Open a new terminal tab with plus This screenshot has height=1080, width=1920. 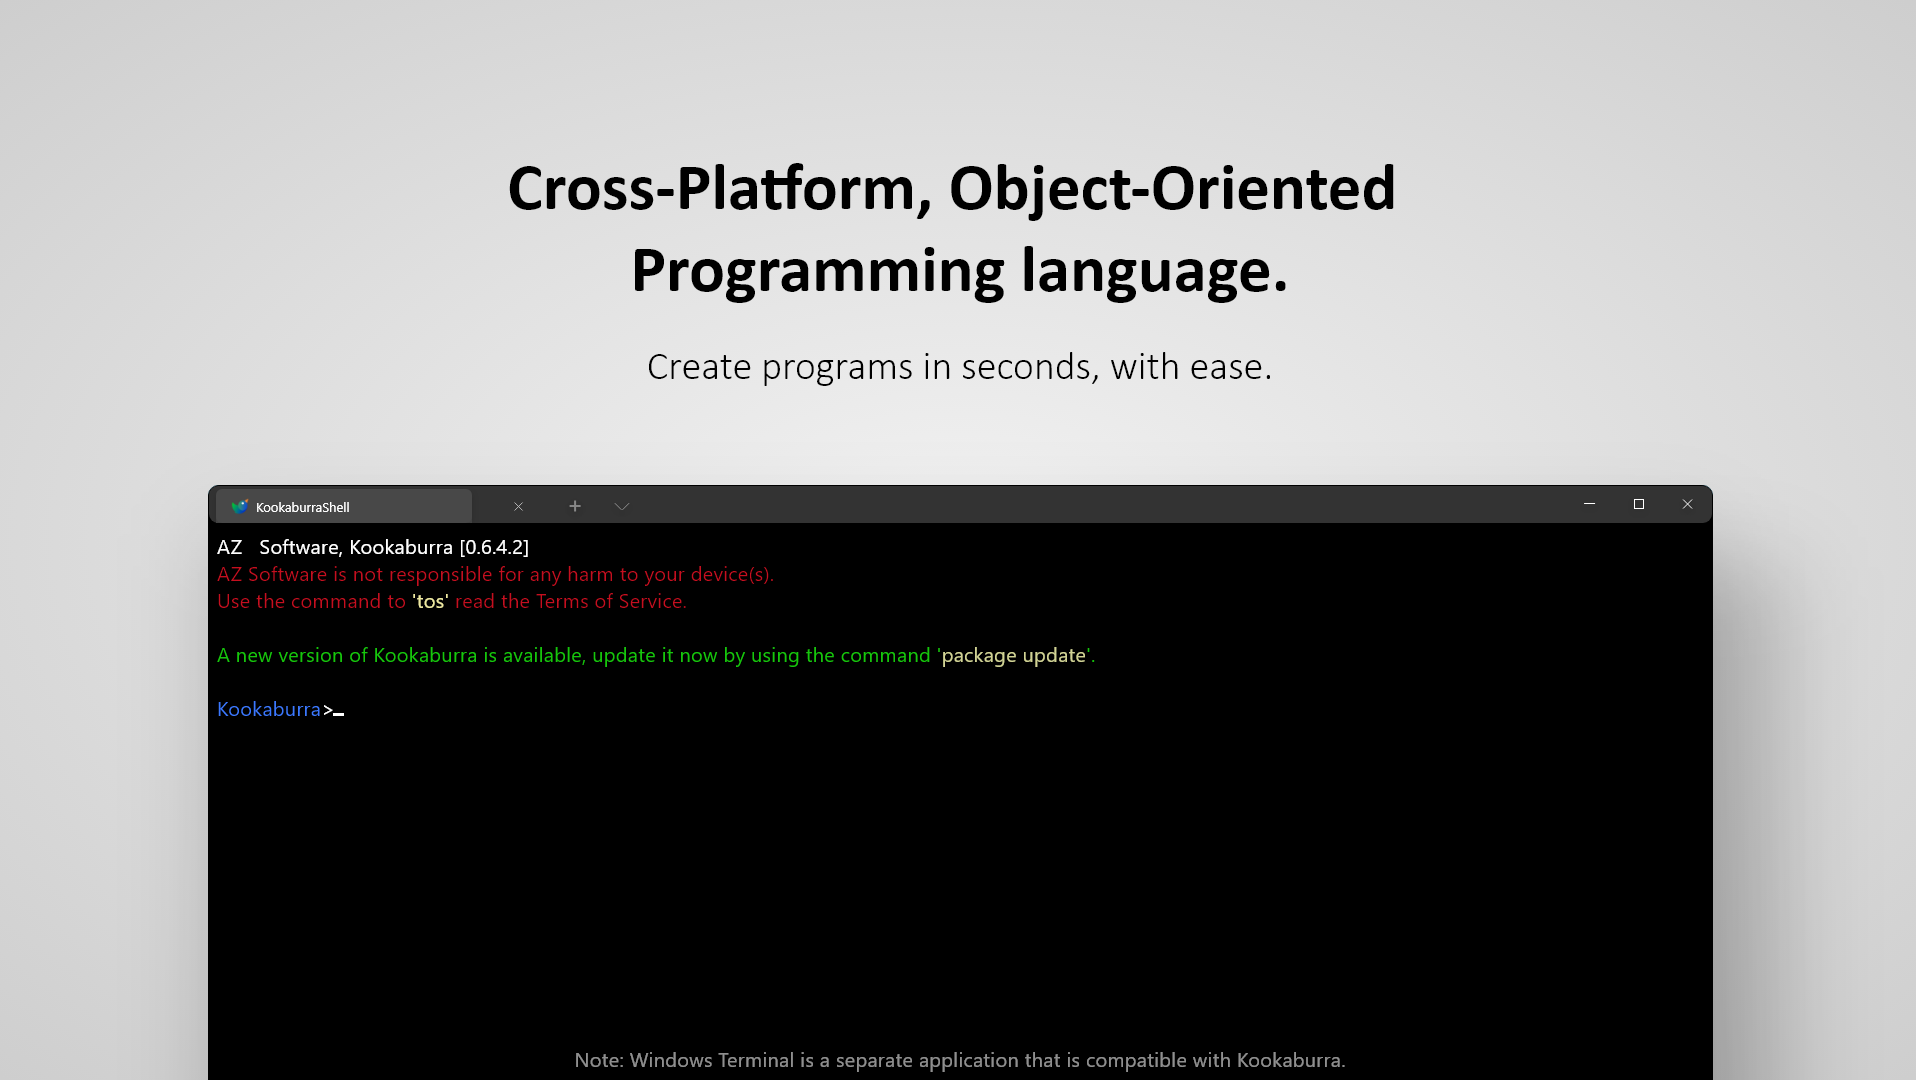575,507
